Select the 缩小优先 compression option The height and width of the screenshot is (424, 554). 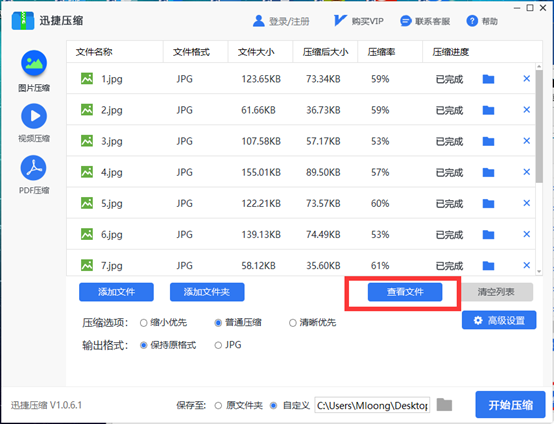[x=143, y=323]
